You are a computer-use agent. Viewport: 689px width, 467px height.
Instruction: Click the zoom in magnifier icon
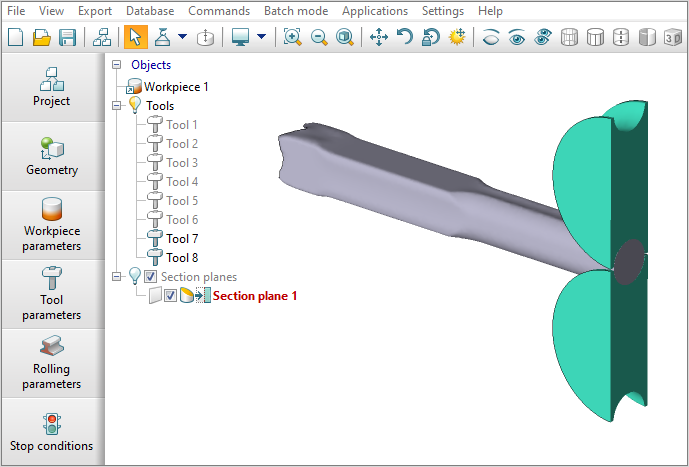click(x=292, y=37)
